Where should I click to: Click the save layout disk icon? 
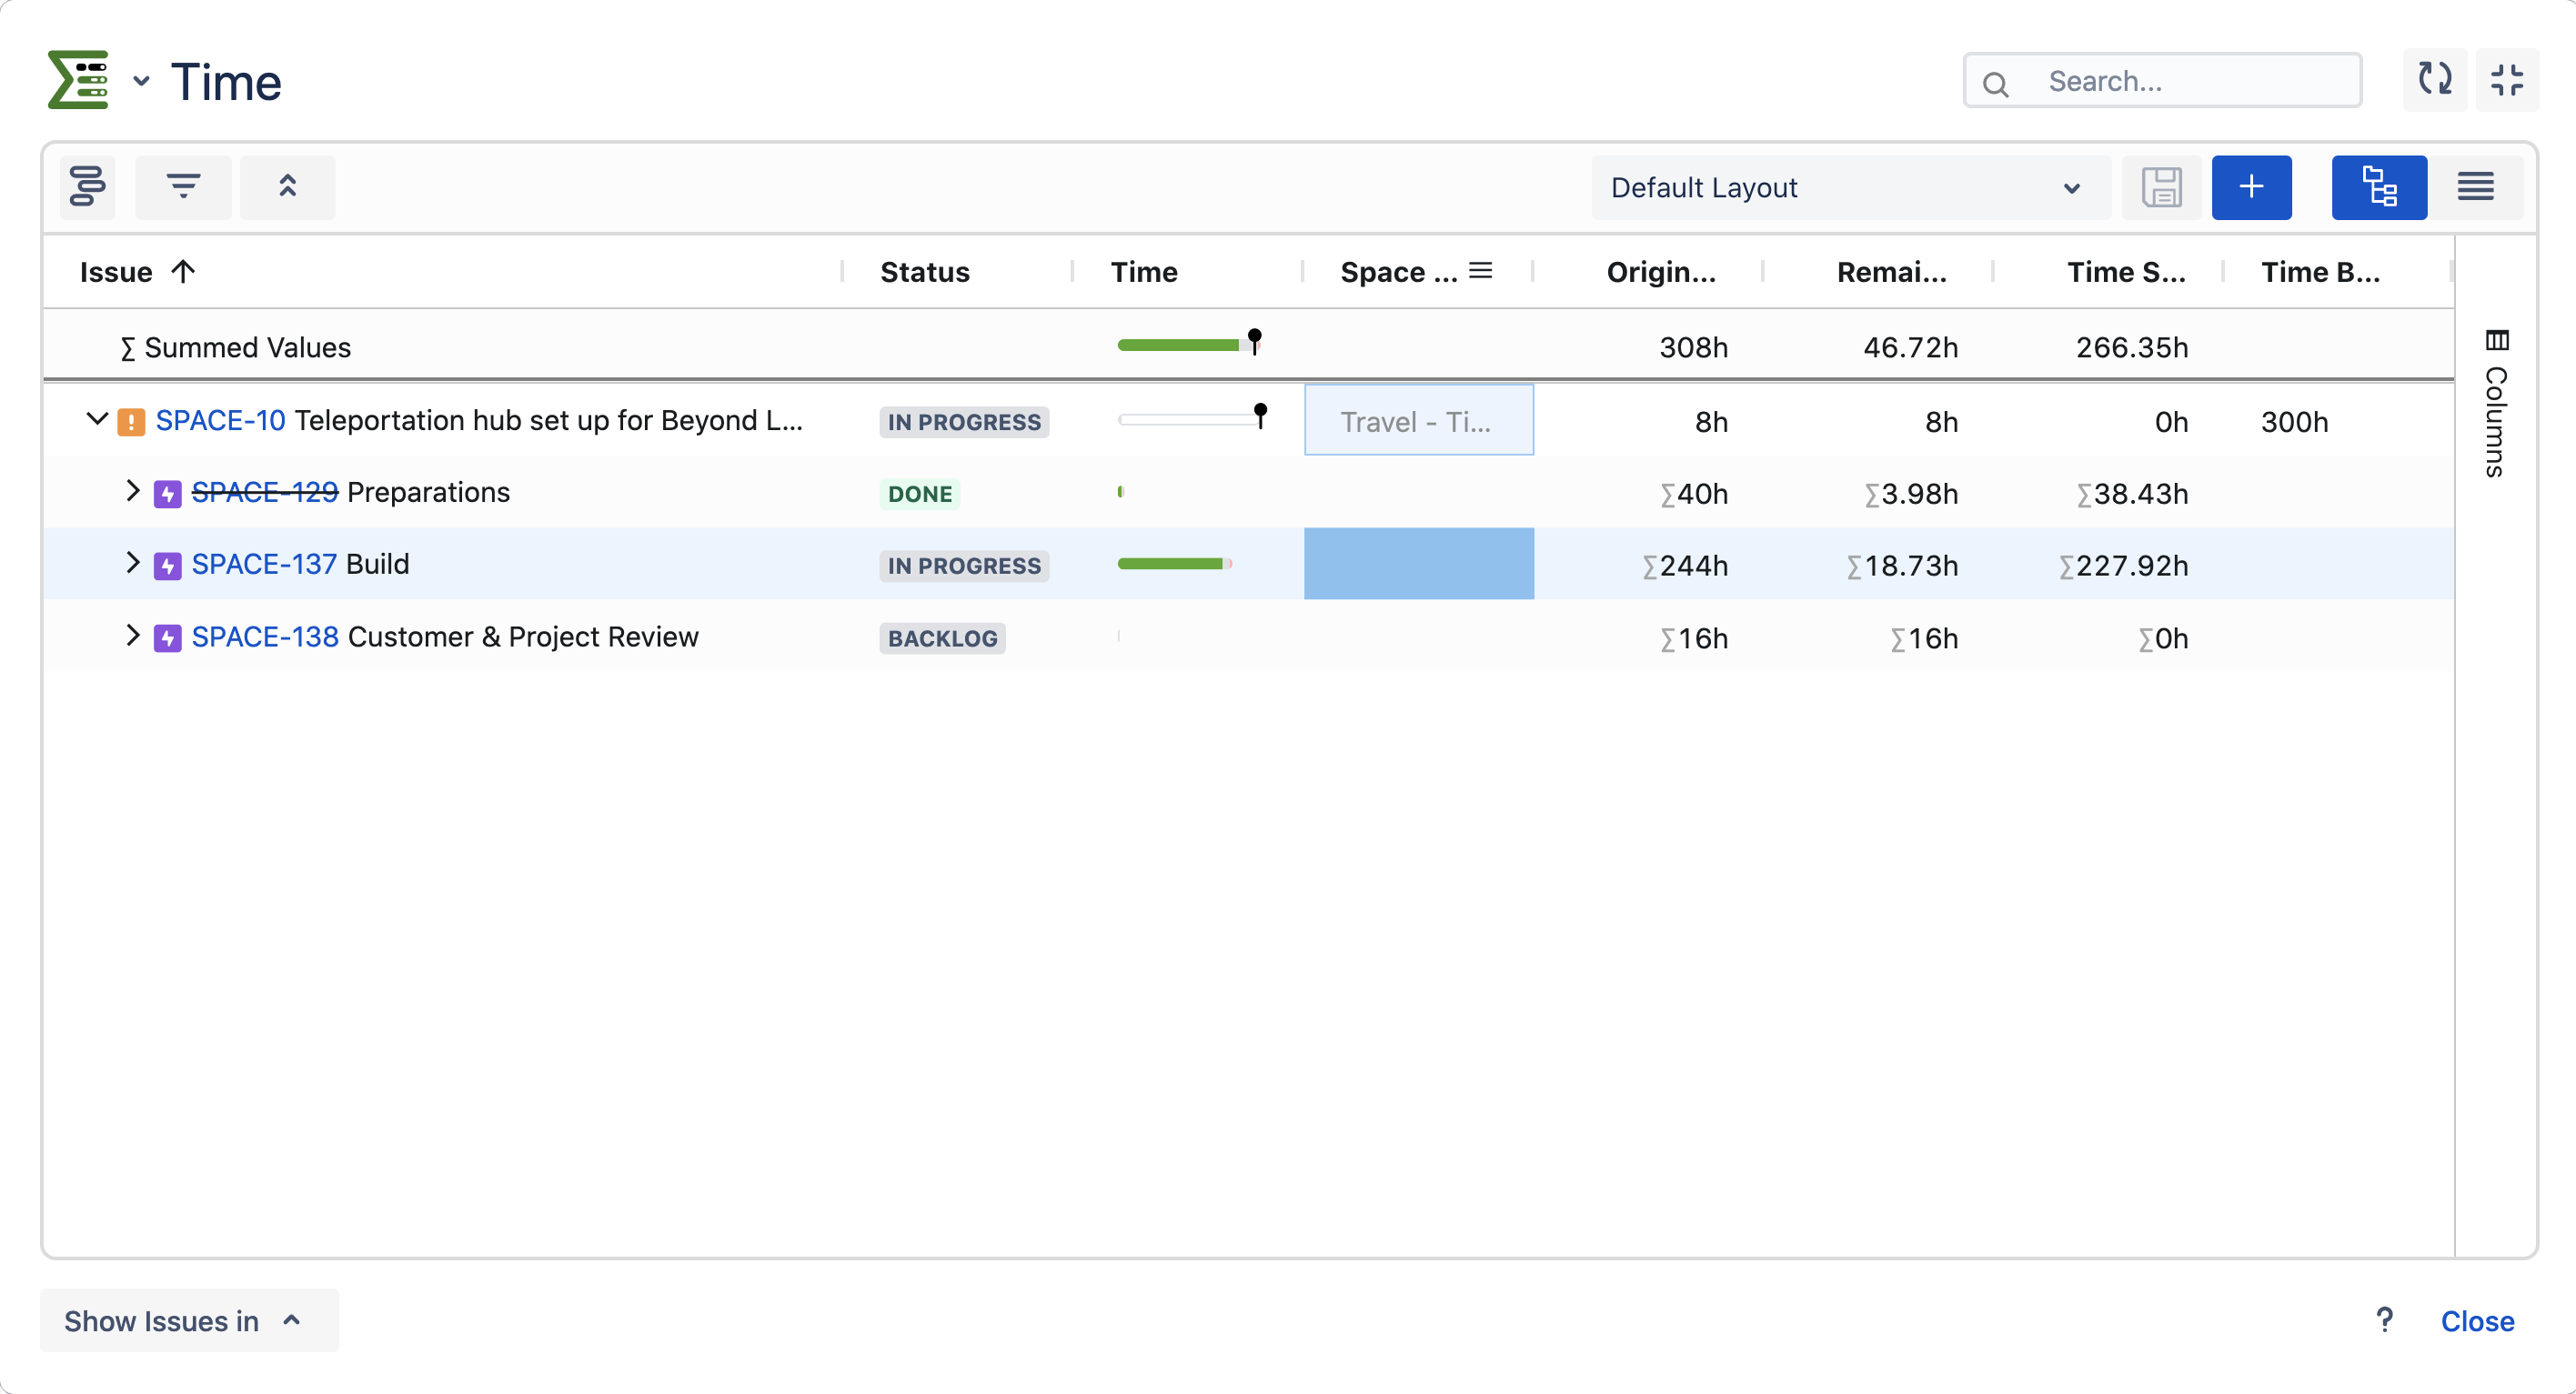point(2161,187)
